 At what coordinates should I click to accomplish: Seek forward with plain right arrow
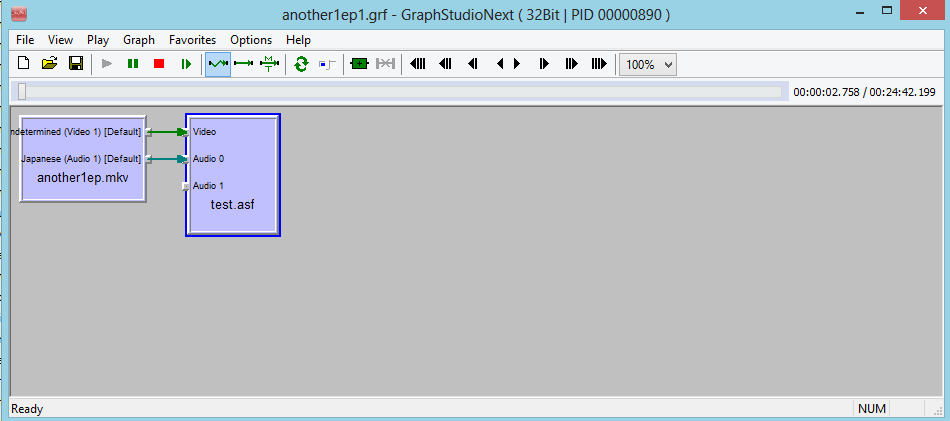(x=517, y=64)
